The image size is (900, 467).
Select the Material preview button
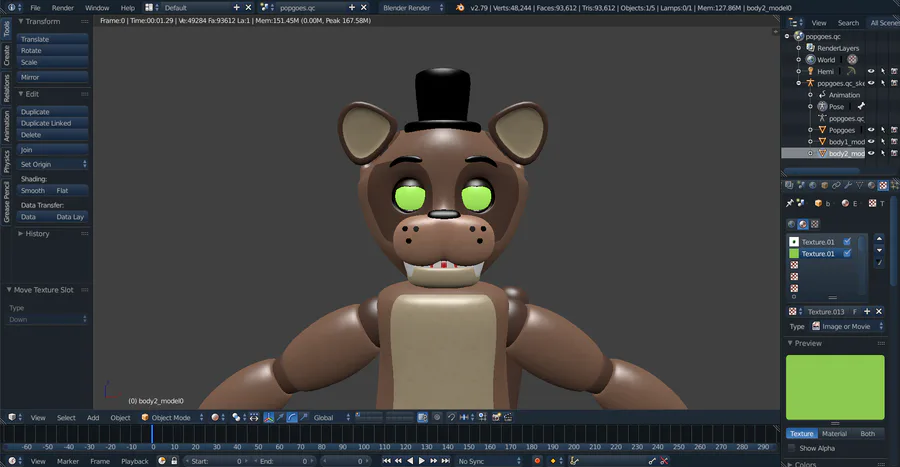834,434
